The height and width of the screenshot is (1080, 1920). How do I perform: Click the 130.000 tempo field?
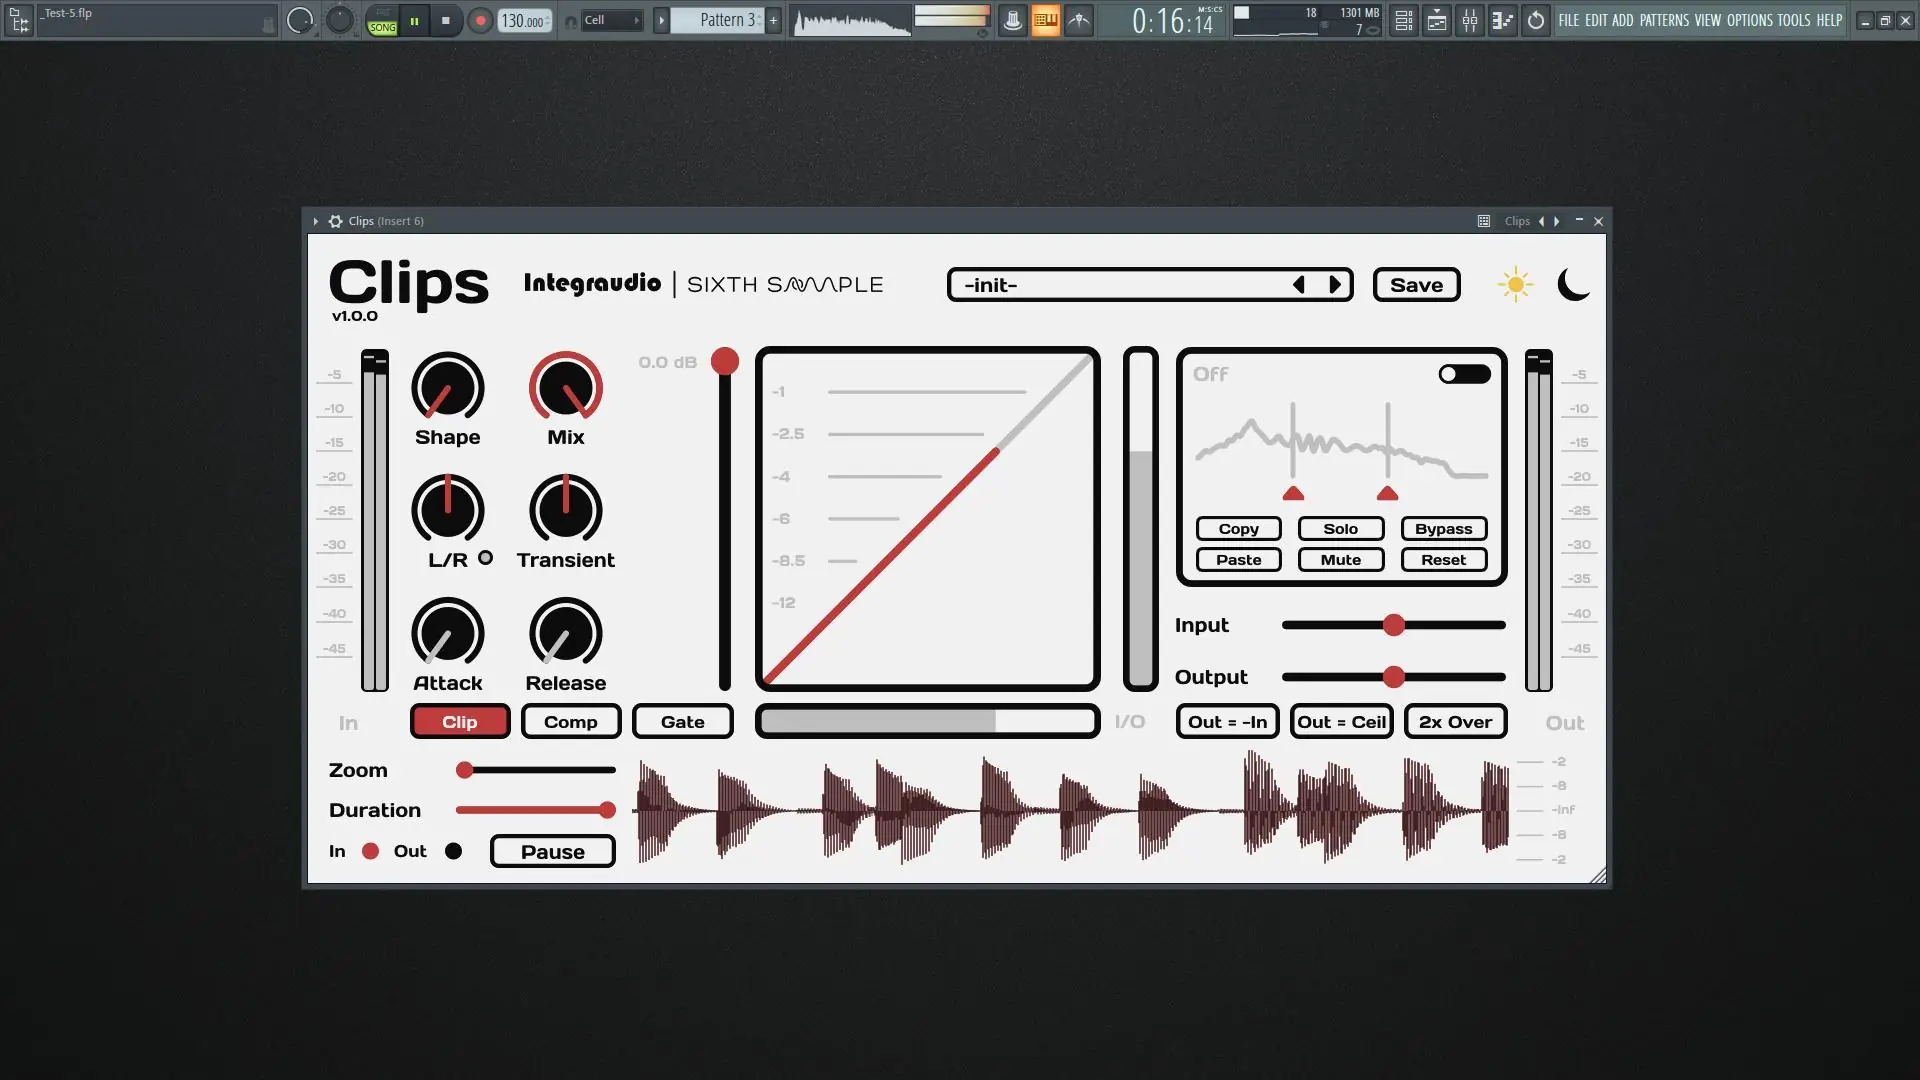pos(523,20)
